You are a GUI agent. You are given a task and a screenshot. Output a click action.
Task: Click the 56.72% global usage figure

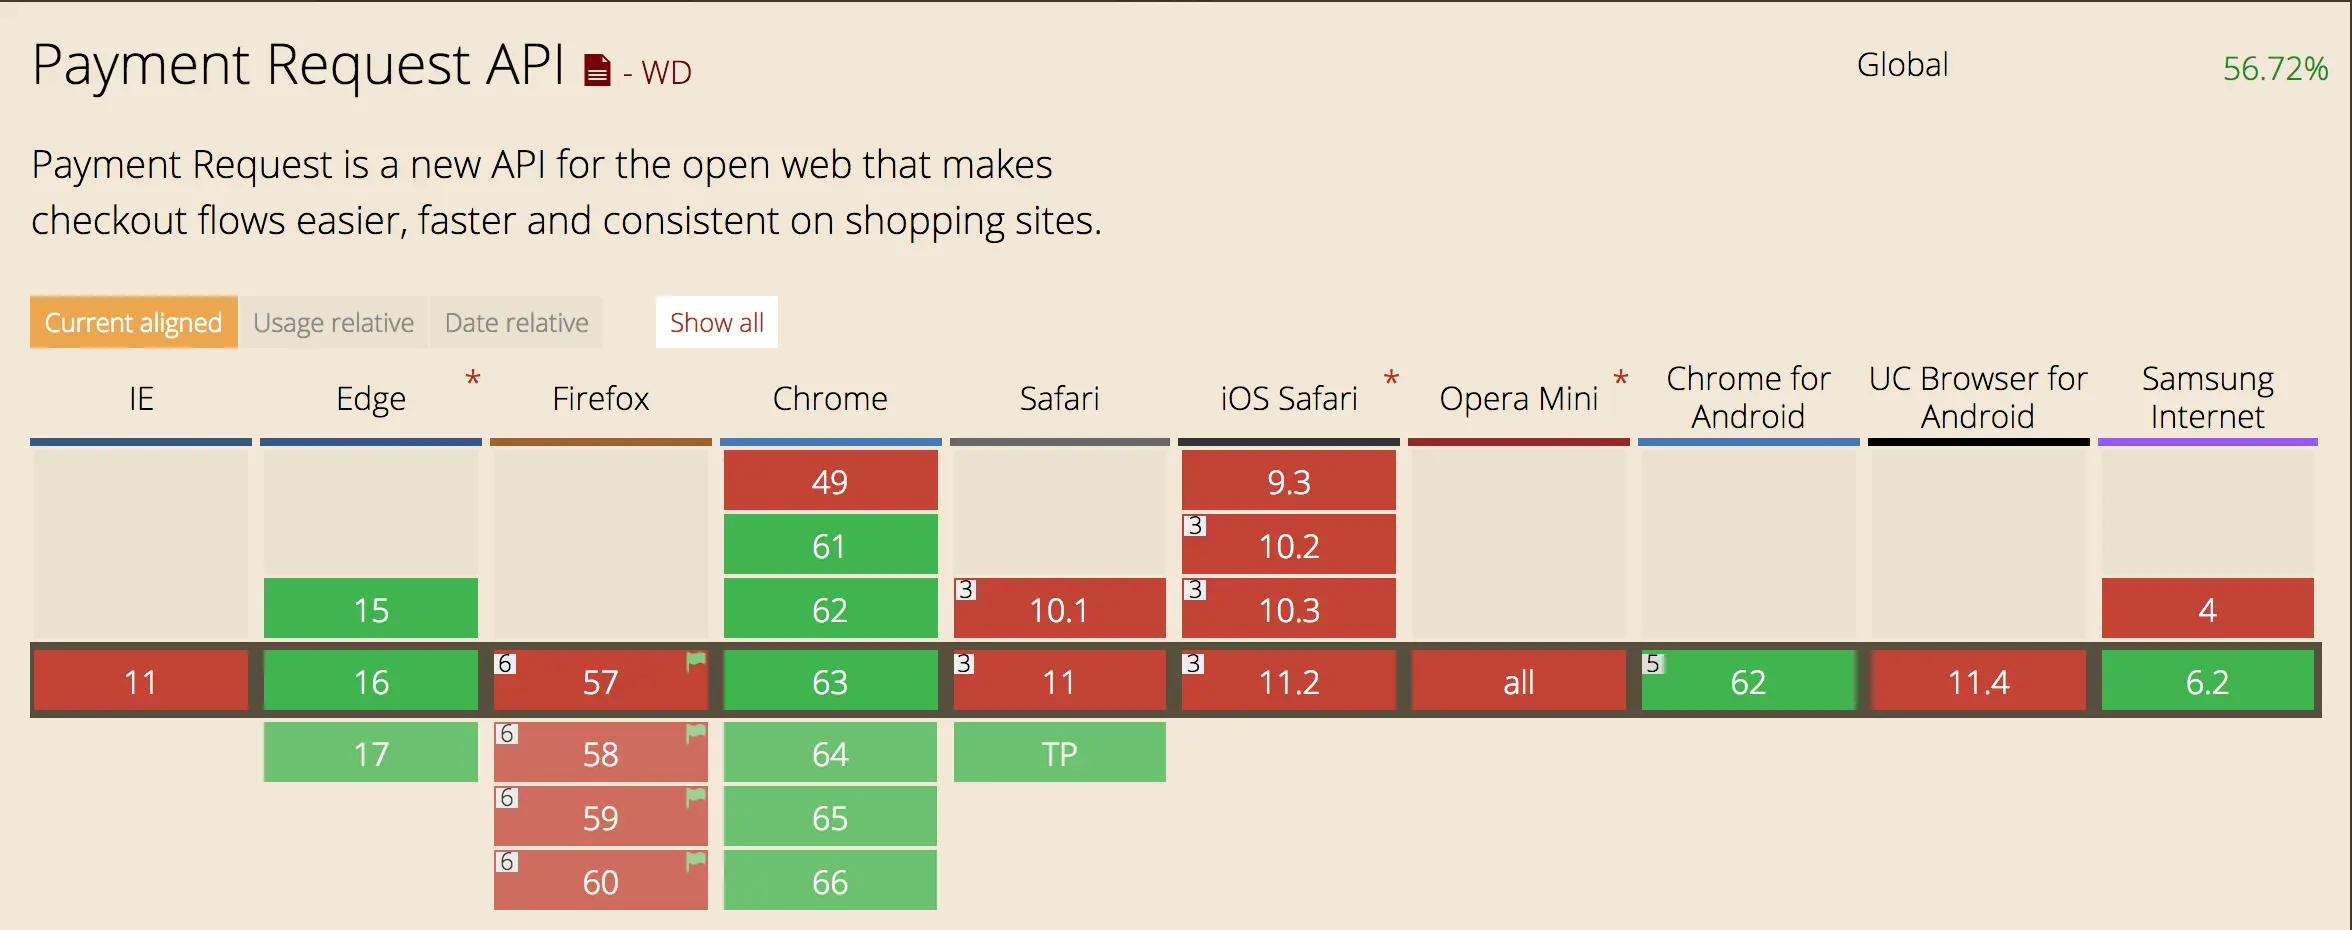click(2275, 68)
